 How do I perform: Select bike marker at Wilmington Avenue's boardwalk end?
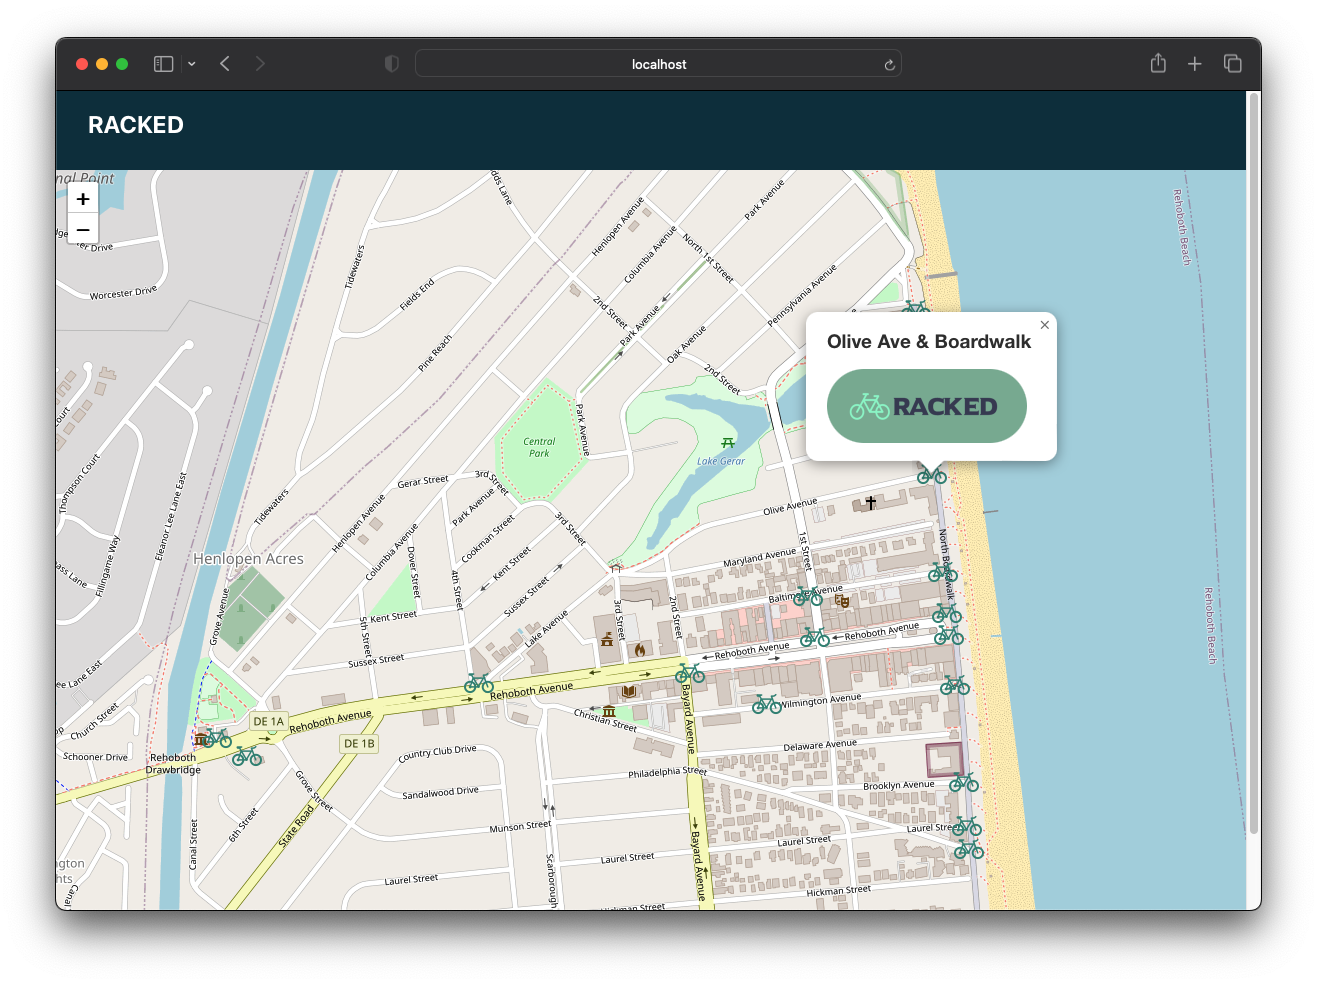pyautogui.click(x=955, y=685)
